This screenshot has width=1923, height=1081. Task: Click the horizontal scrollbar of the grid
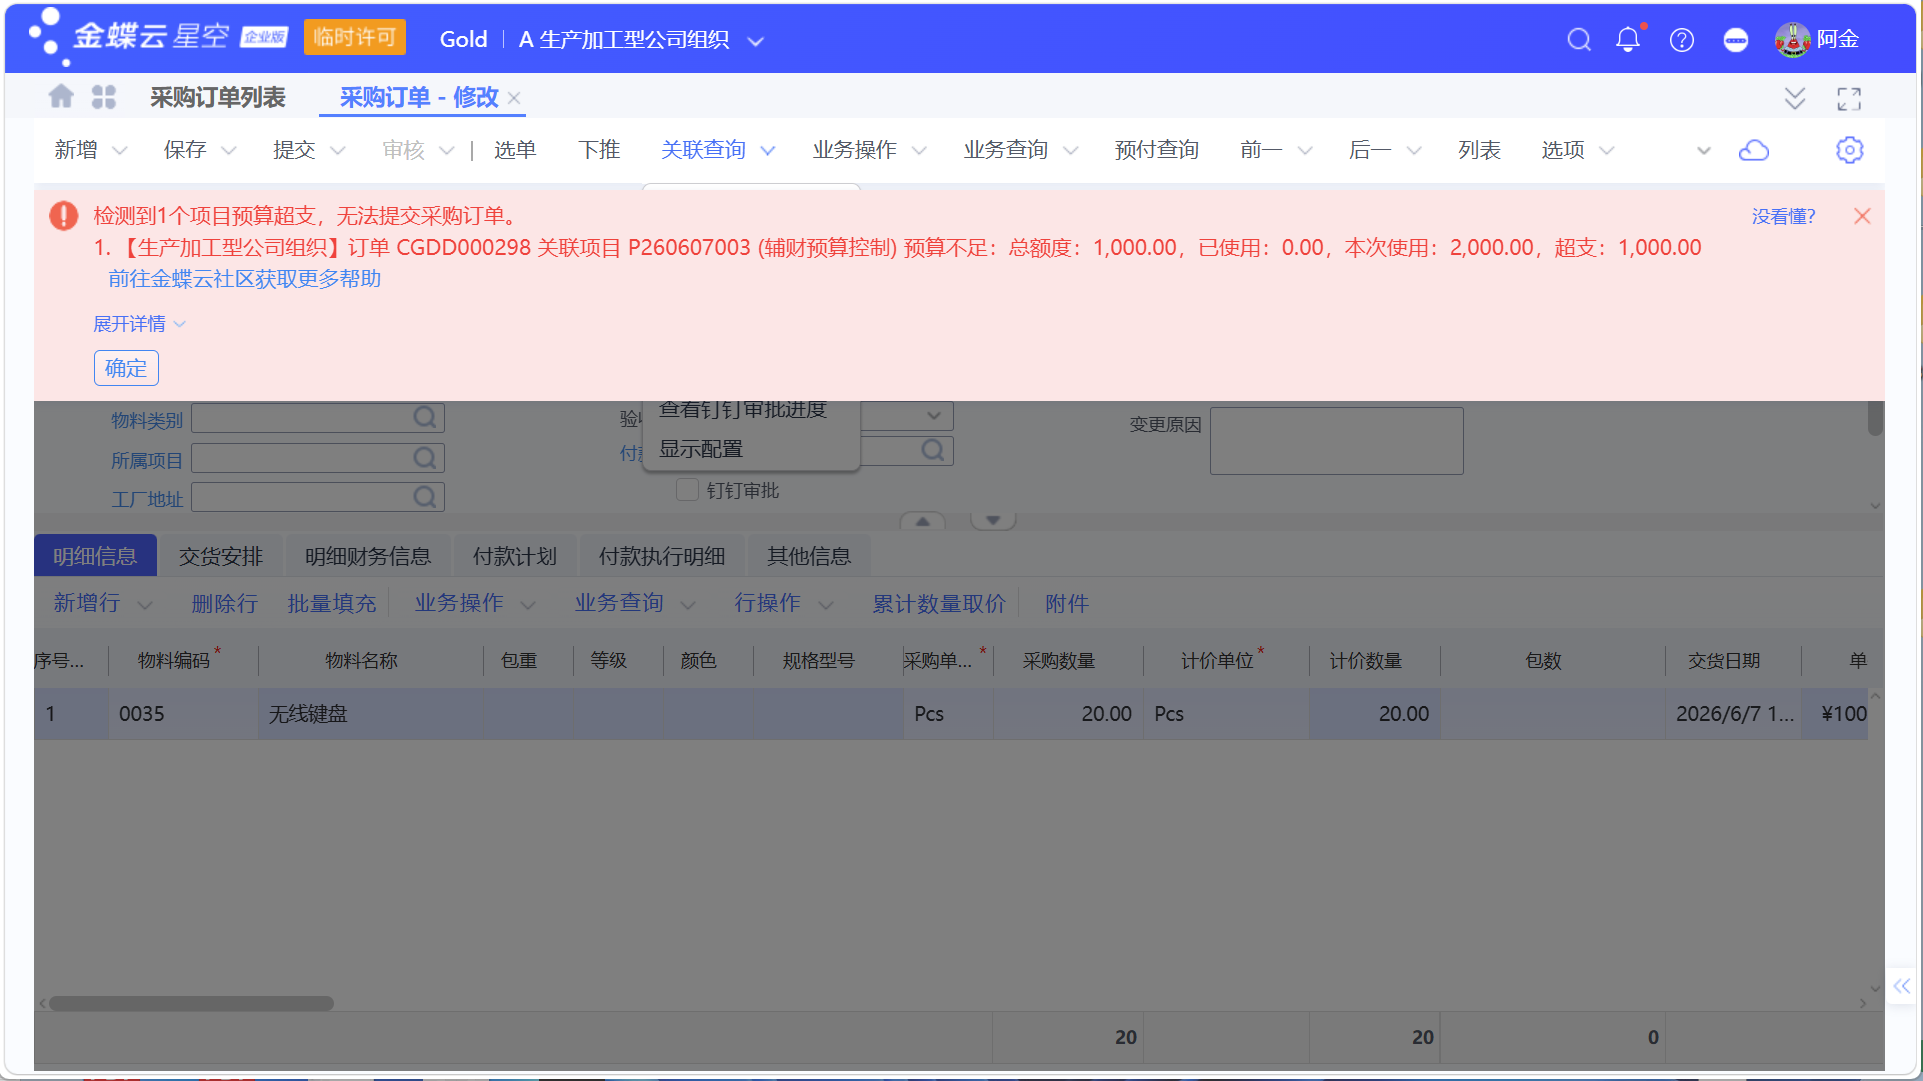pyautogui.click(x=191, y=1003)
